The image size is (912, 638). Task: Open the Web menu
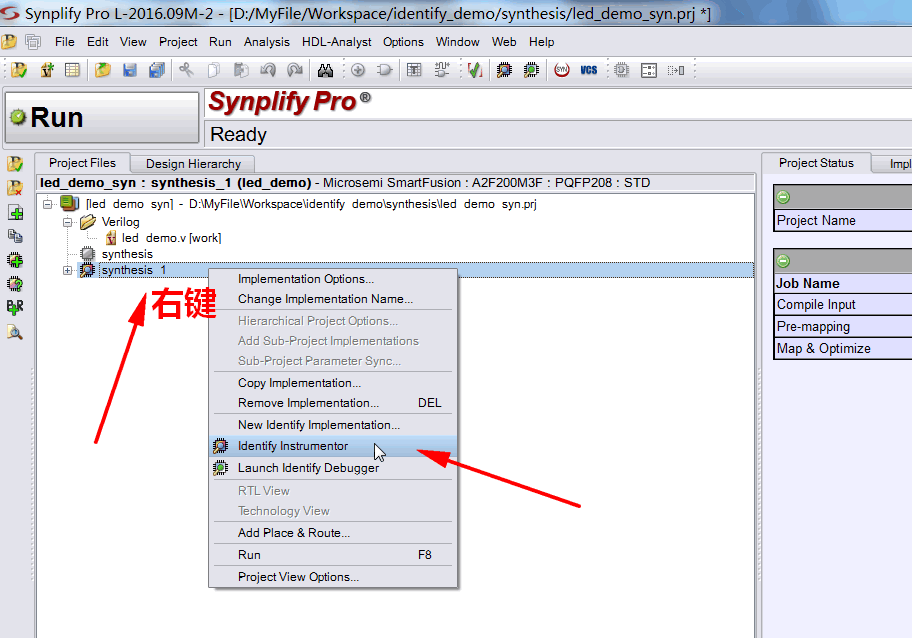[x=504, y=42]
